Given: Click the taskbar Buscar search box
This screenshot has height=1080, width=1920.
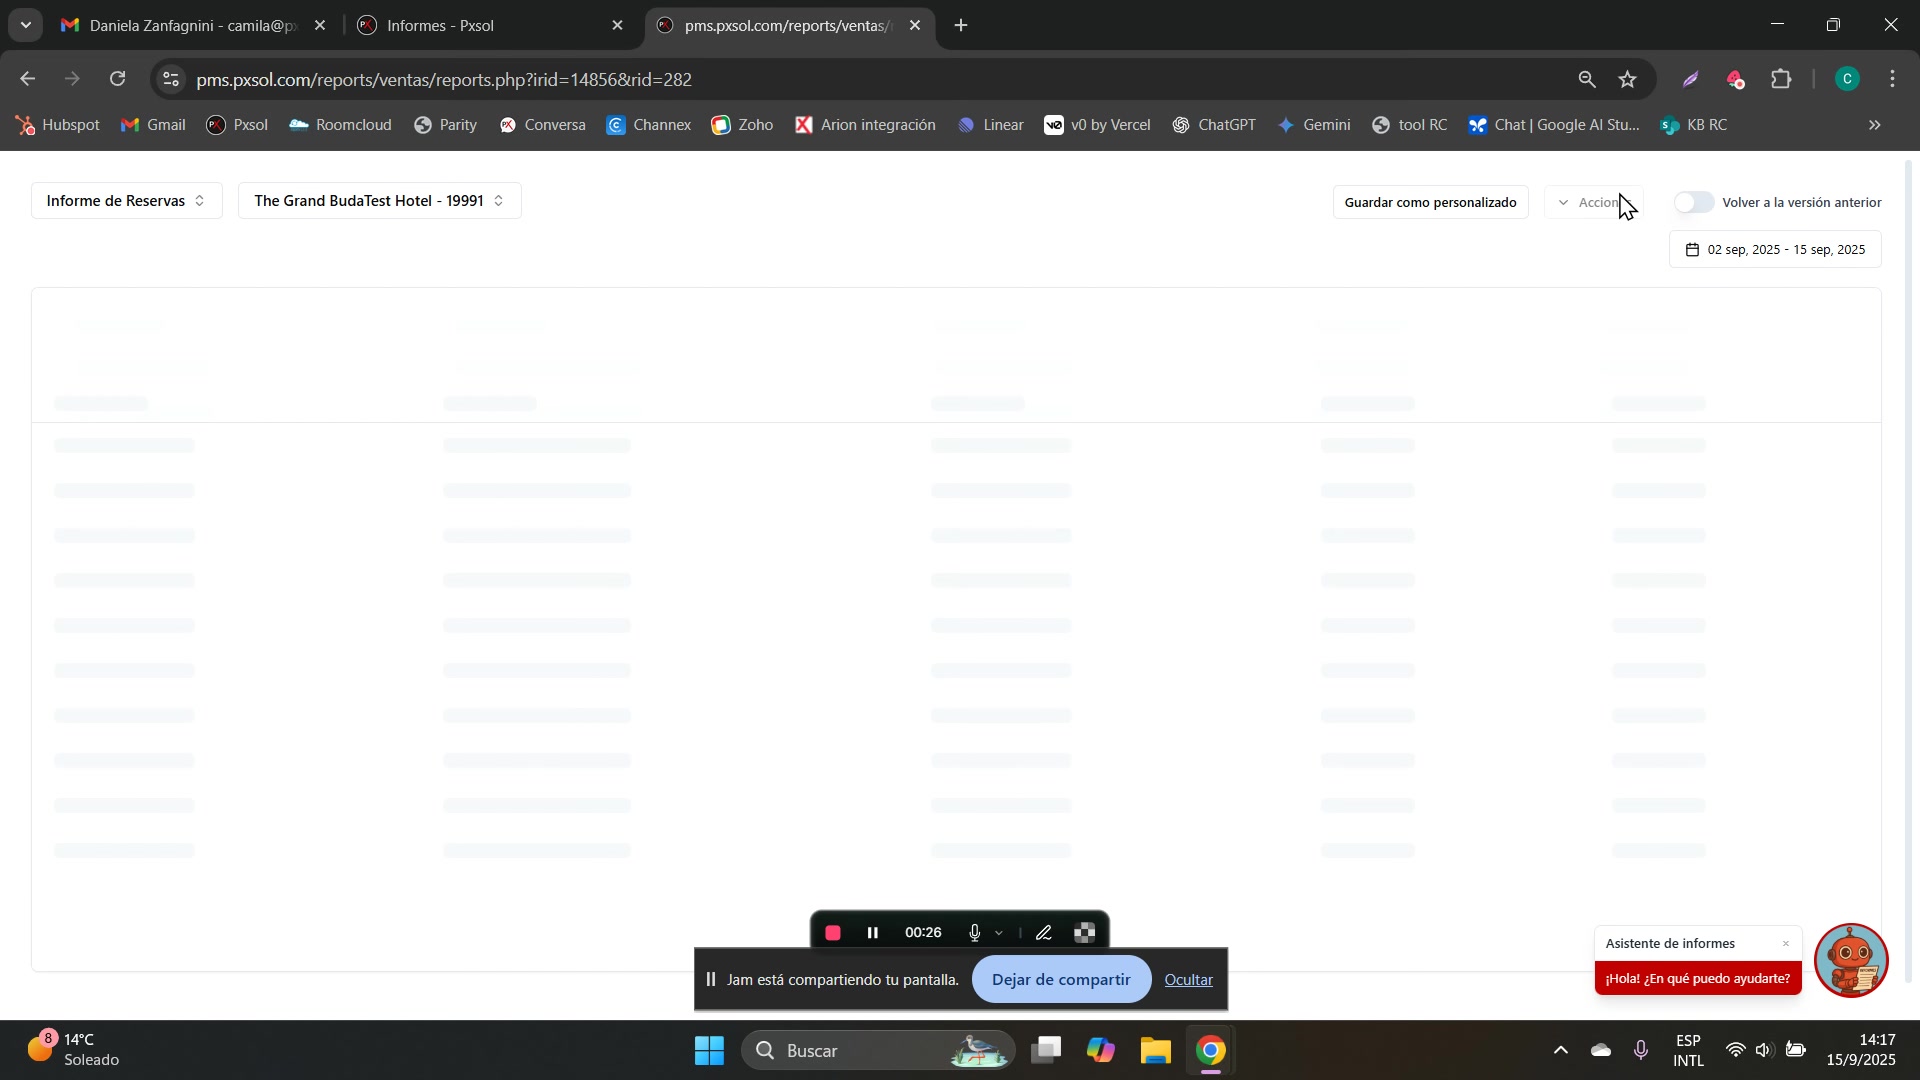Looking at the screenshot, I should pos(878,1051).
